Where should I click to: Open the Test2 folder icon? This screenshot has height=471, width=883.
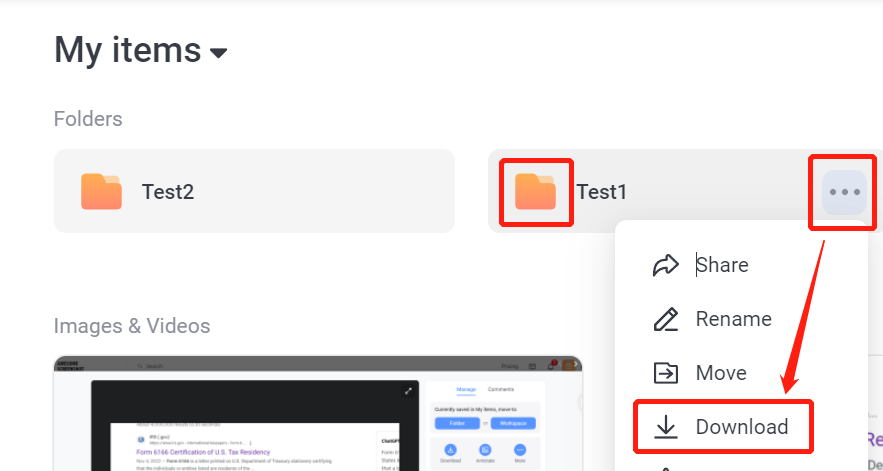[101, 192]
